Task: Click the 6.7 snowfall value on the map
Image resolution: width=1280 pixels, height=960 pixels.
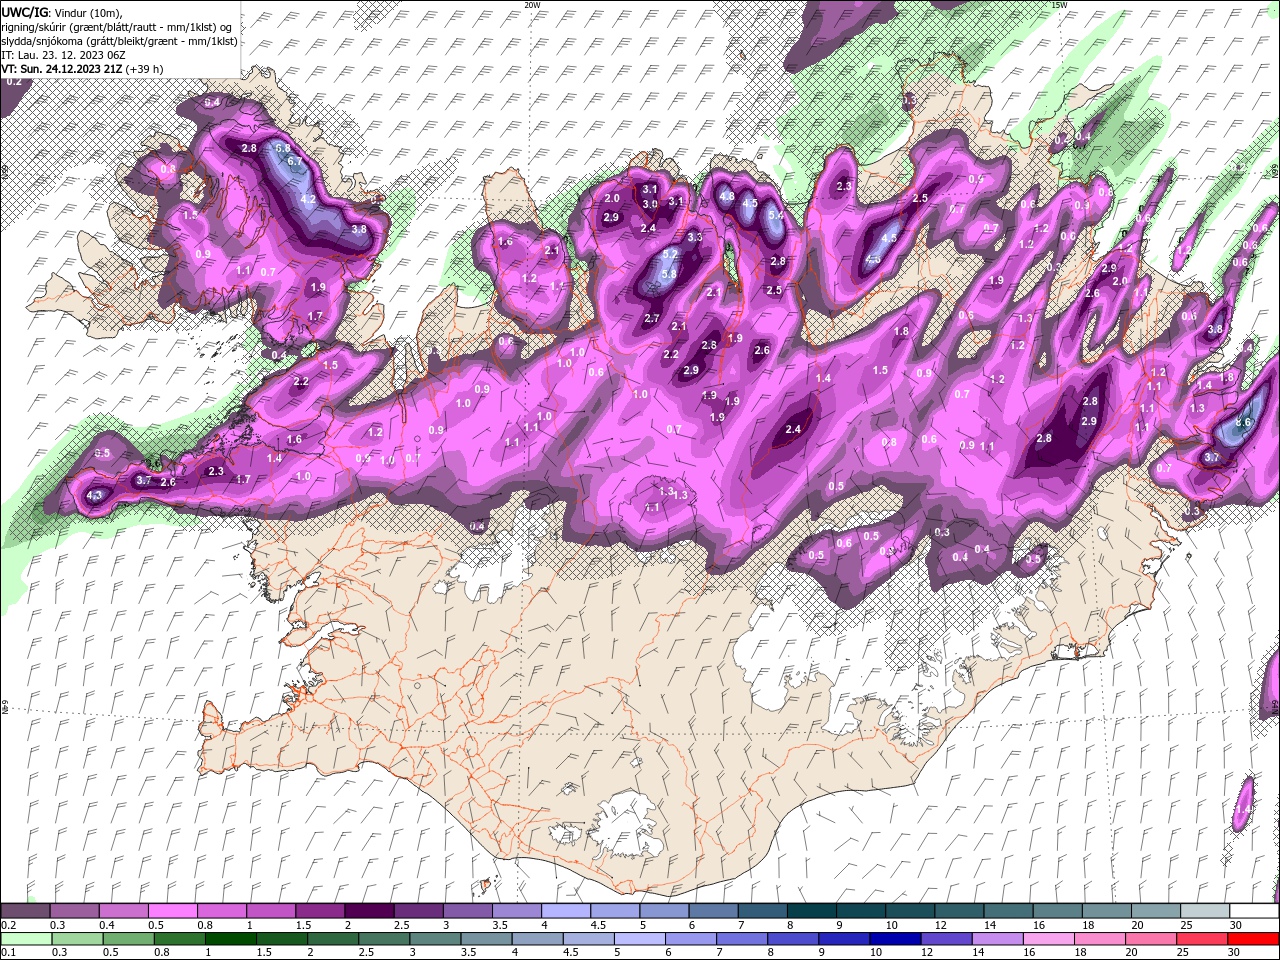Action: [295, 161]
